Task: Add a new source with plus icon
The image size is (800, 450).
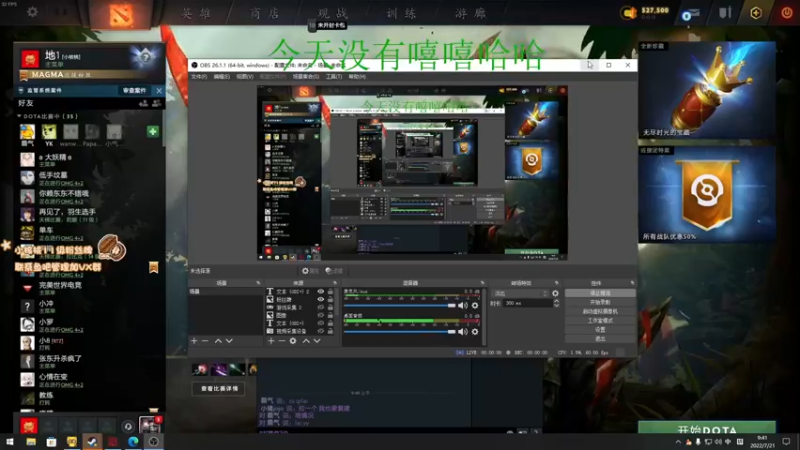Action: pyautogui.click(x=271, y=341)
